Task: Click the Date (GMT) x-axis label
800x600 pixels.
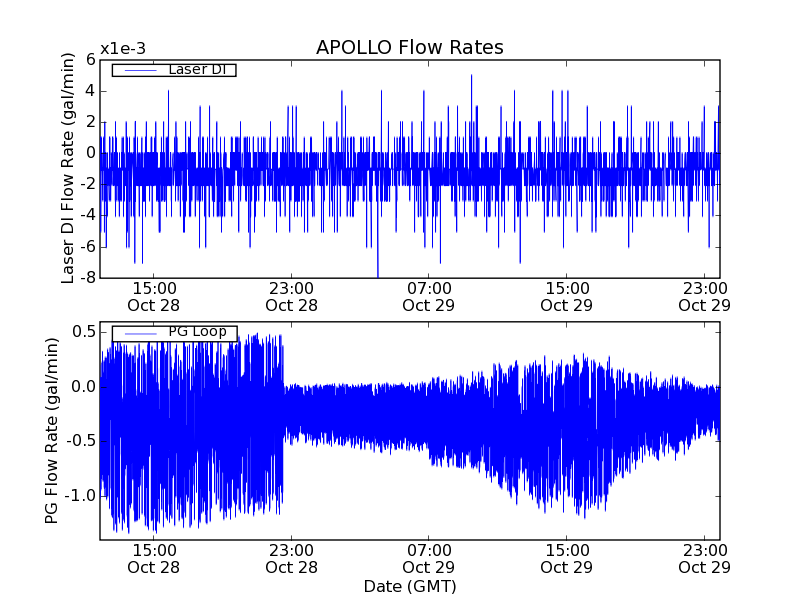Action: (x=409, y=586)
